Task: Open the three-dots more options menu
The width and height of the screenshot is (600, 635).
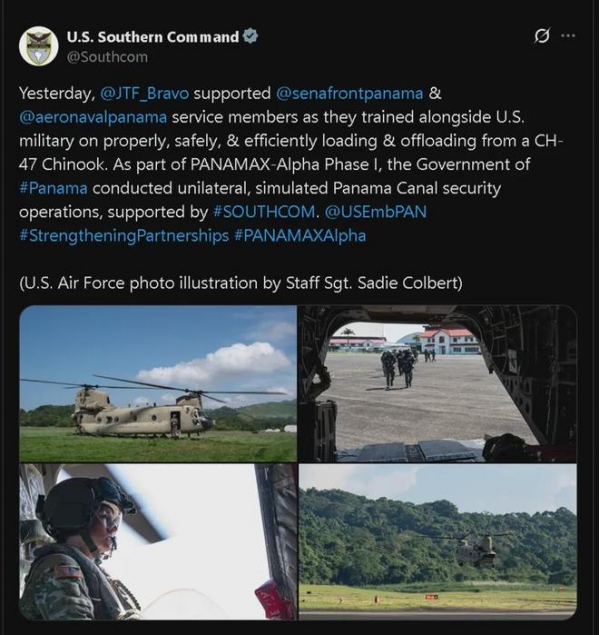Action: pos(568,36)
